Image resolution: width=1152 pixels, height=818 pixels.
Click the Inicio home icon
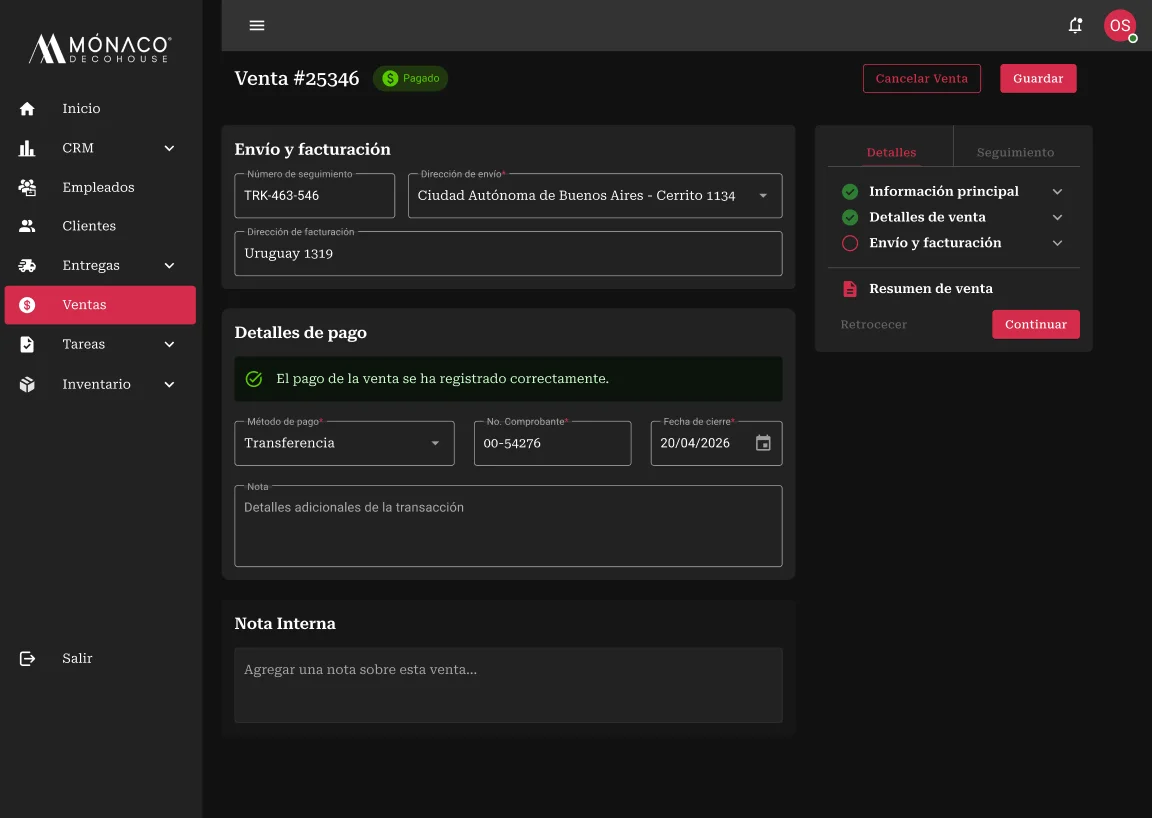(27, 109)
